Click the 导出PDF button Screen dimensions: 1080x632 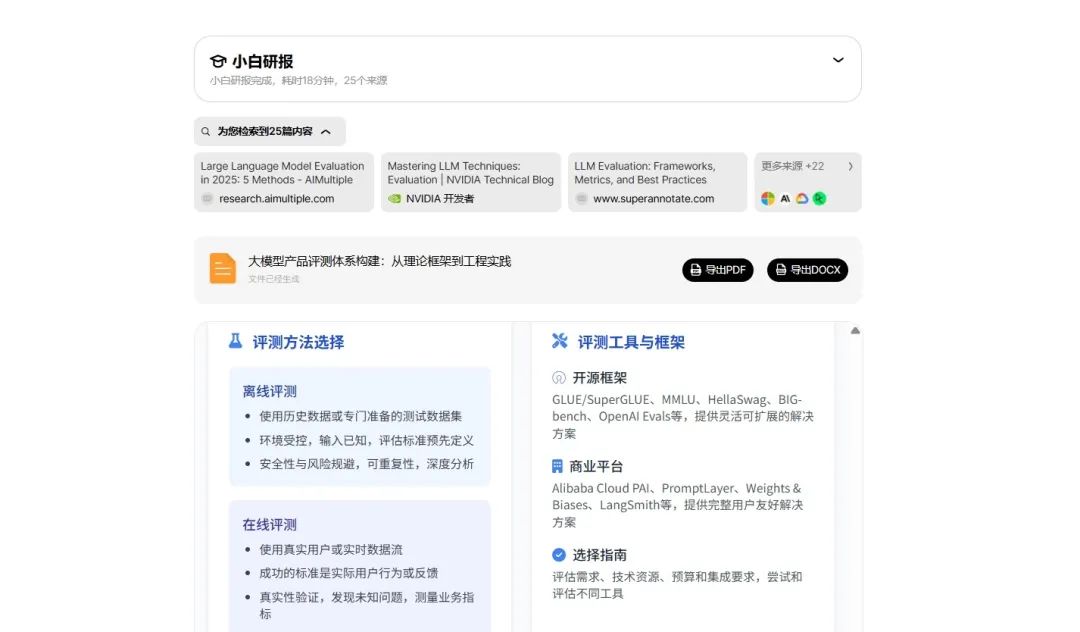pos(717,270)
